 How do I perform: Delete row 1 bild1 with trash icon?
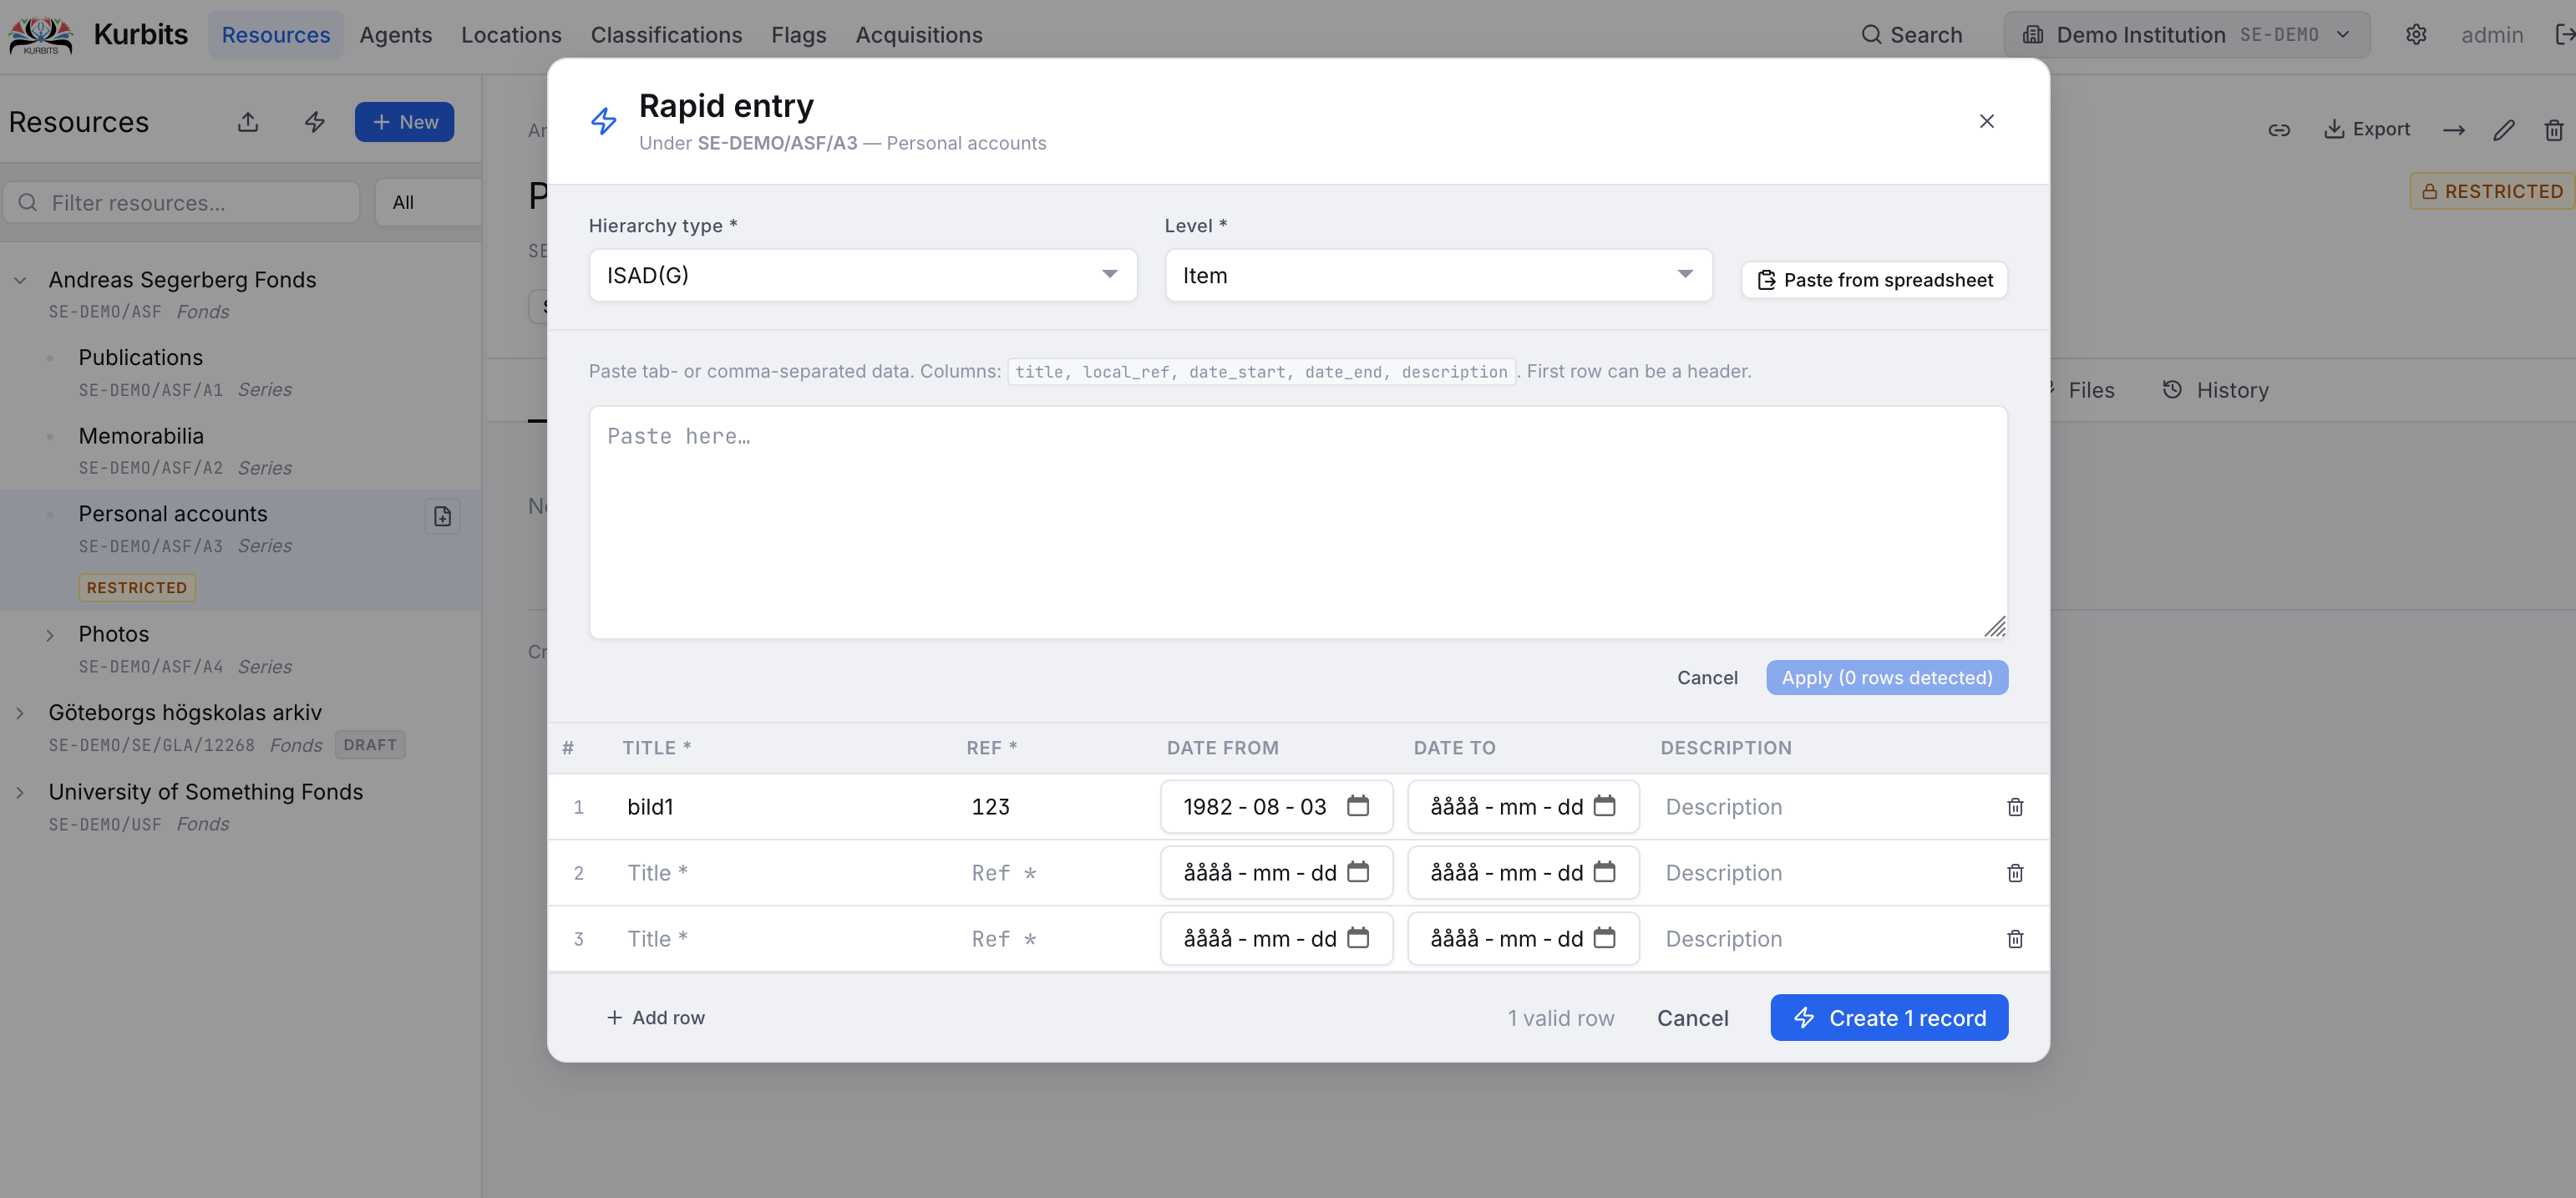click(x=2015, y=807)
